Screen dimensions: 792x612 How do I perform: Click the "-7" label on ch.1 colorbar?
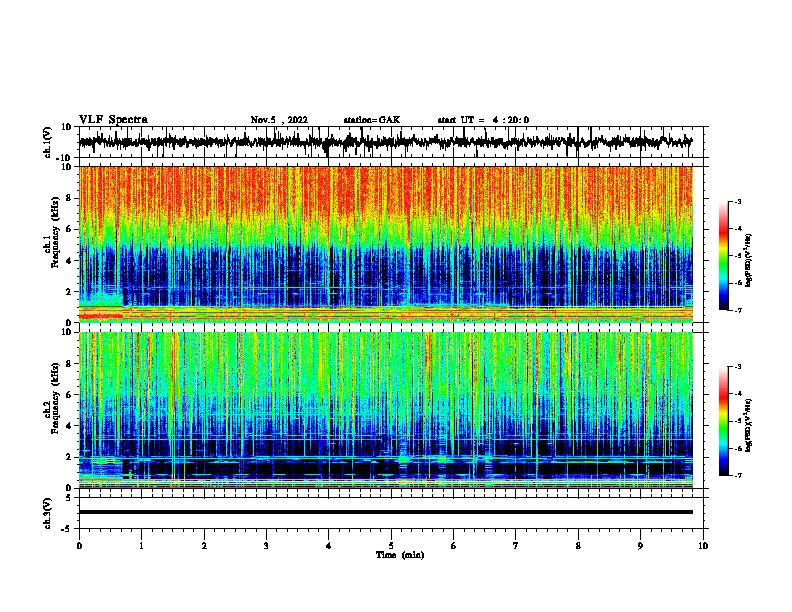737,310
